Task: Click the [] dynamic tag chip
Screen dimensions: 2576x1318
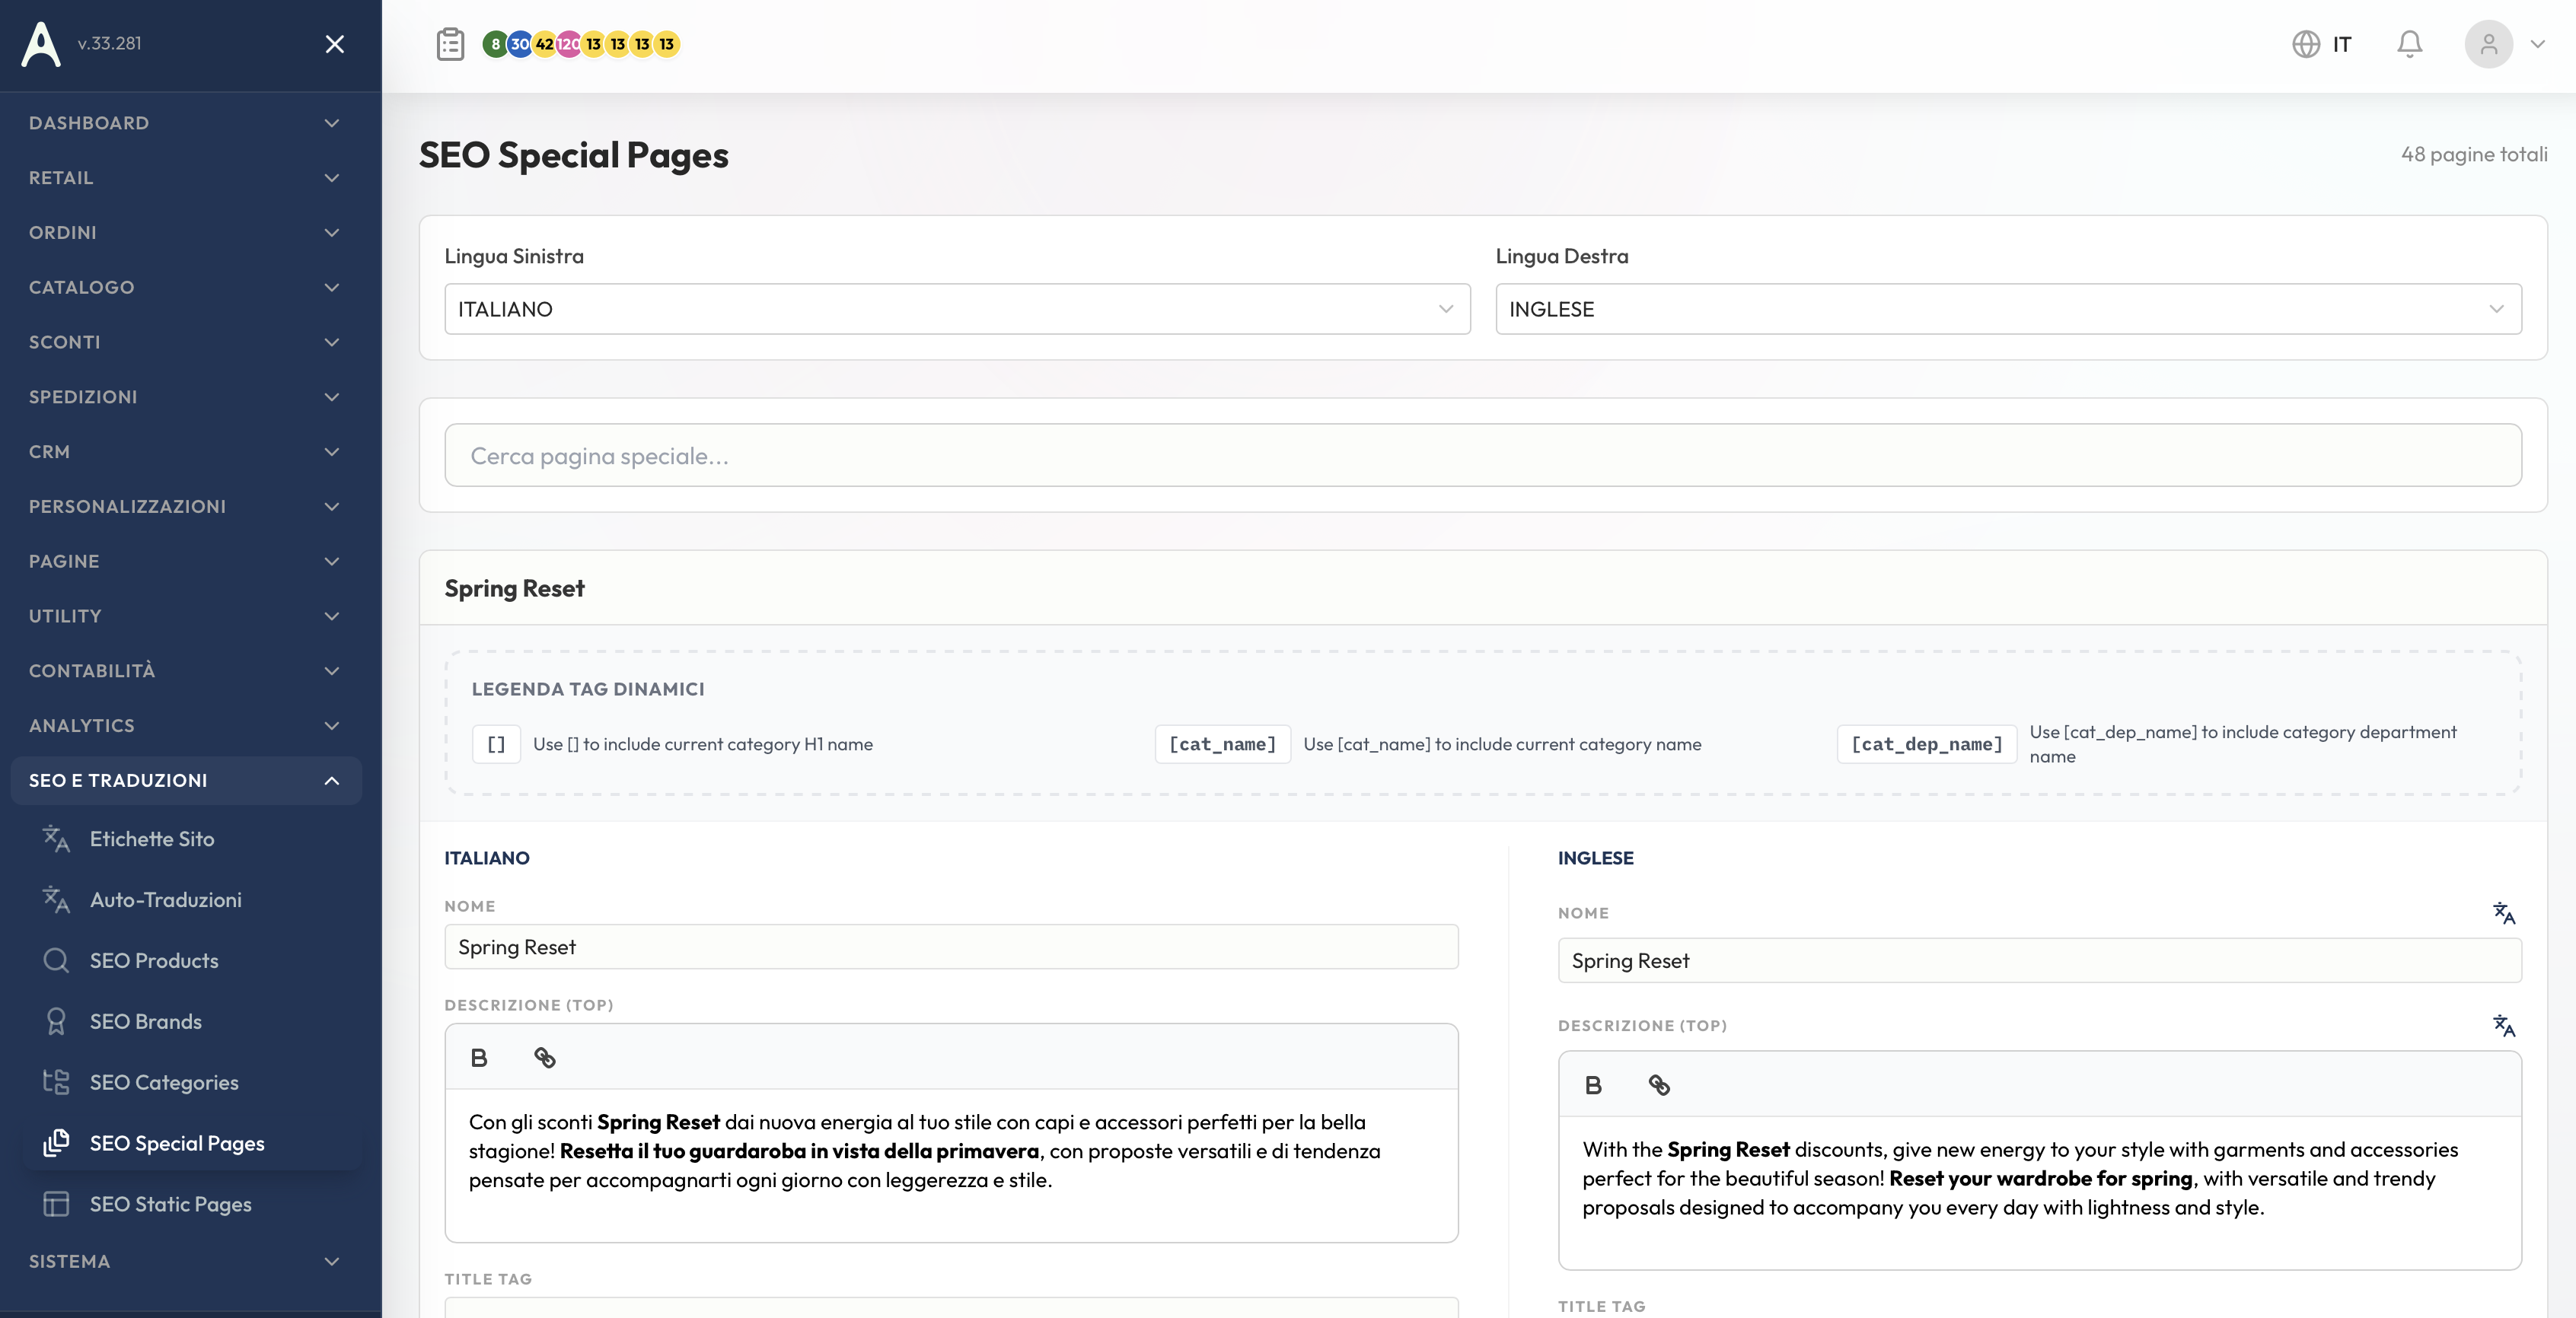Action: point(496,745)
